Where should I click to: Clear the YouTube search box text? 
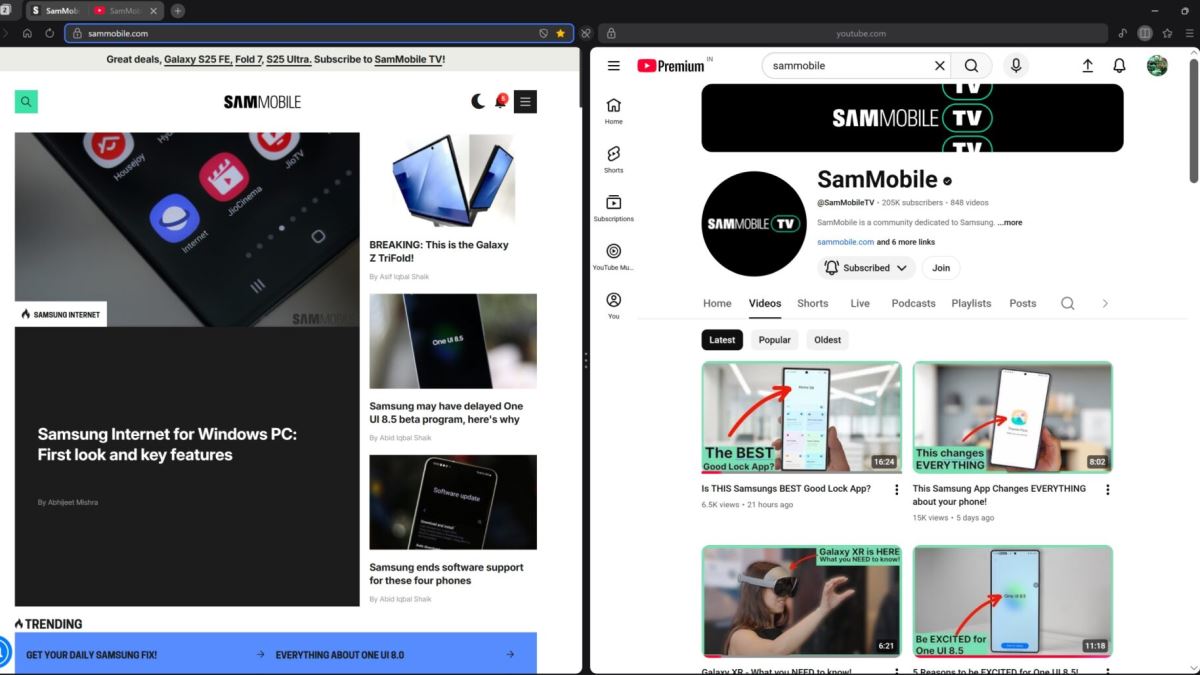tap(939, 66)
